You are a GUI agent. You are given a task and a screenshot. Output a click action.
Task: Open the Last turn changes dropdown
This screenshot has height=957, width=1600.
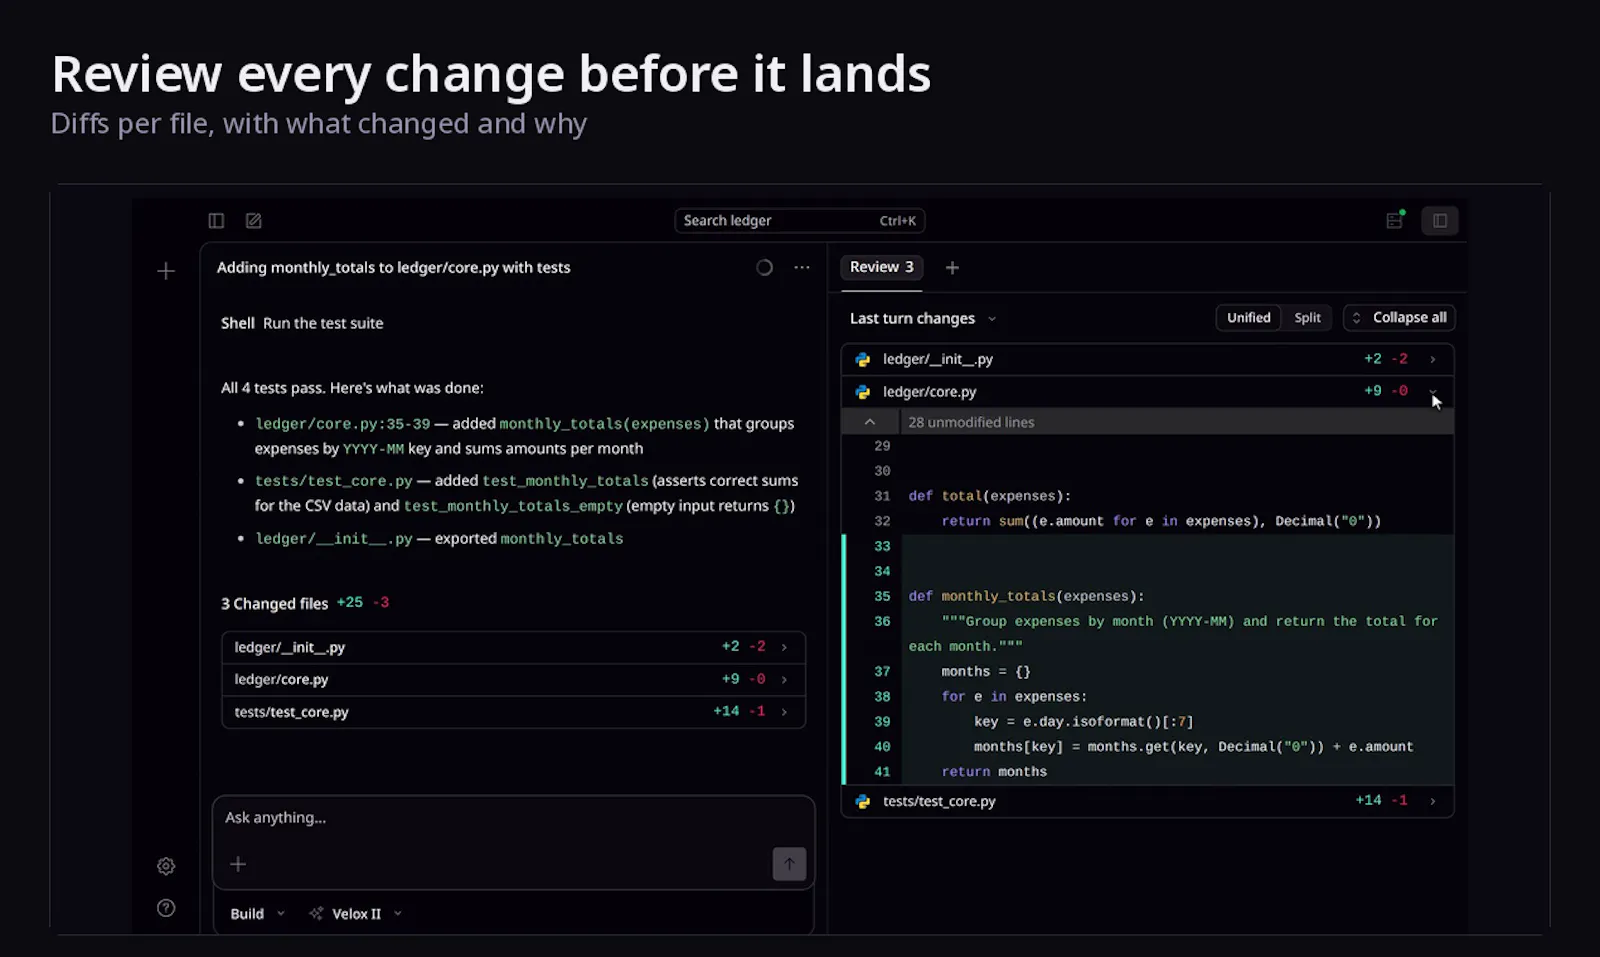coord(923,318)
